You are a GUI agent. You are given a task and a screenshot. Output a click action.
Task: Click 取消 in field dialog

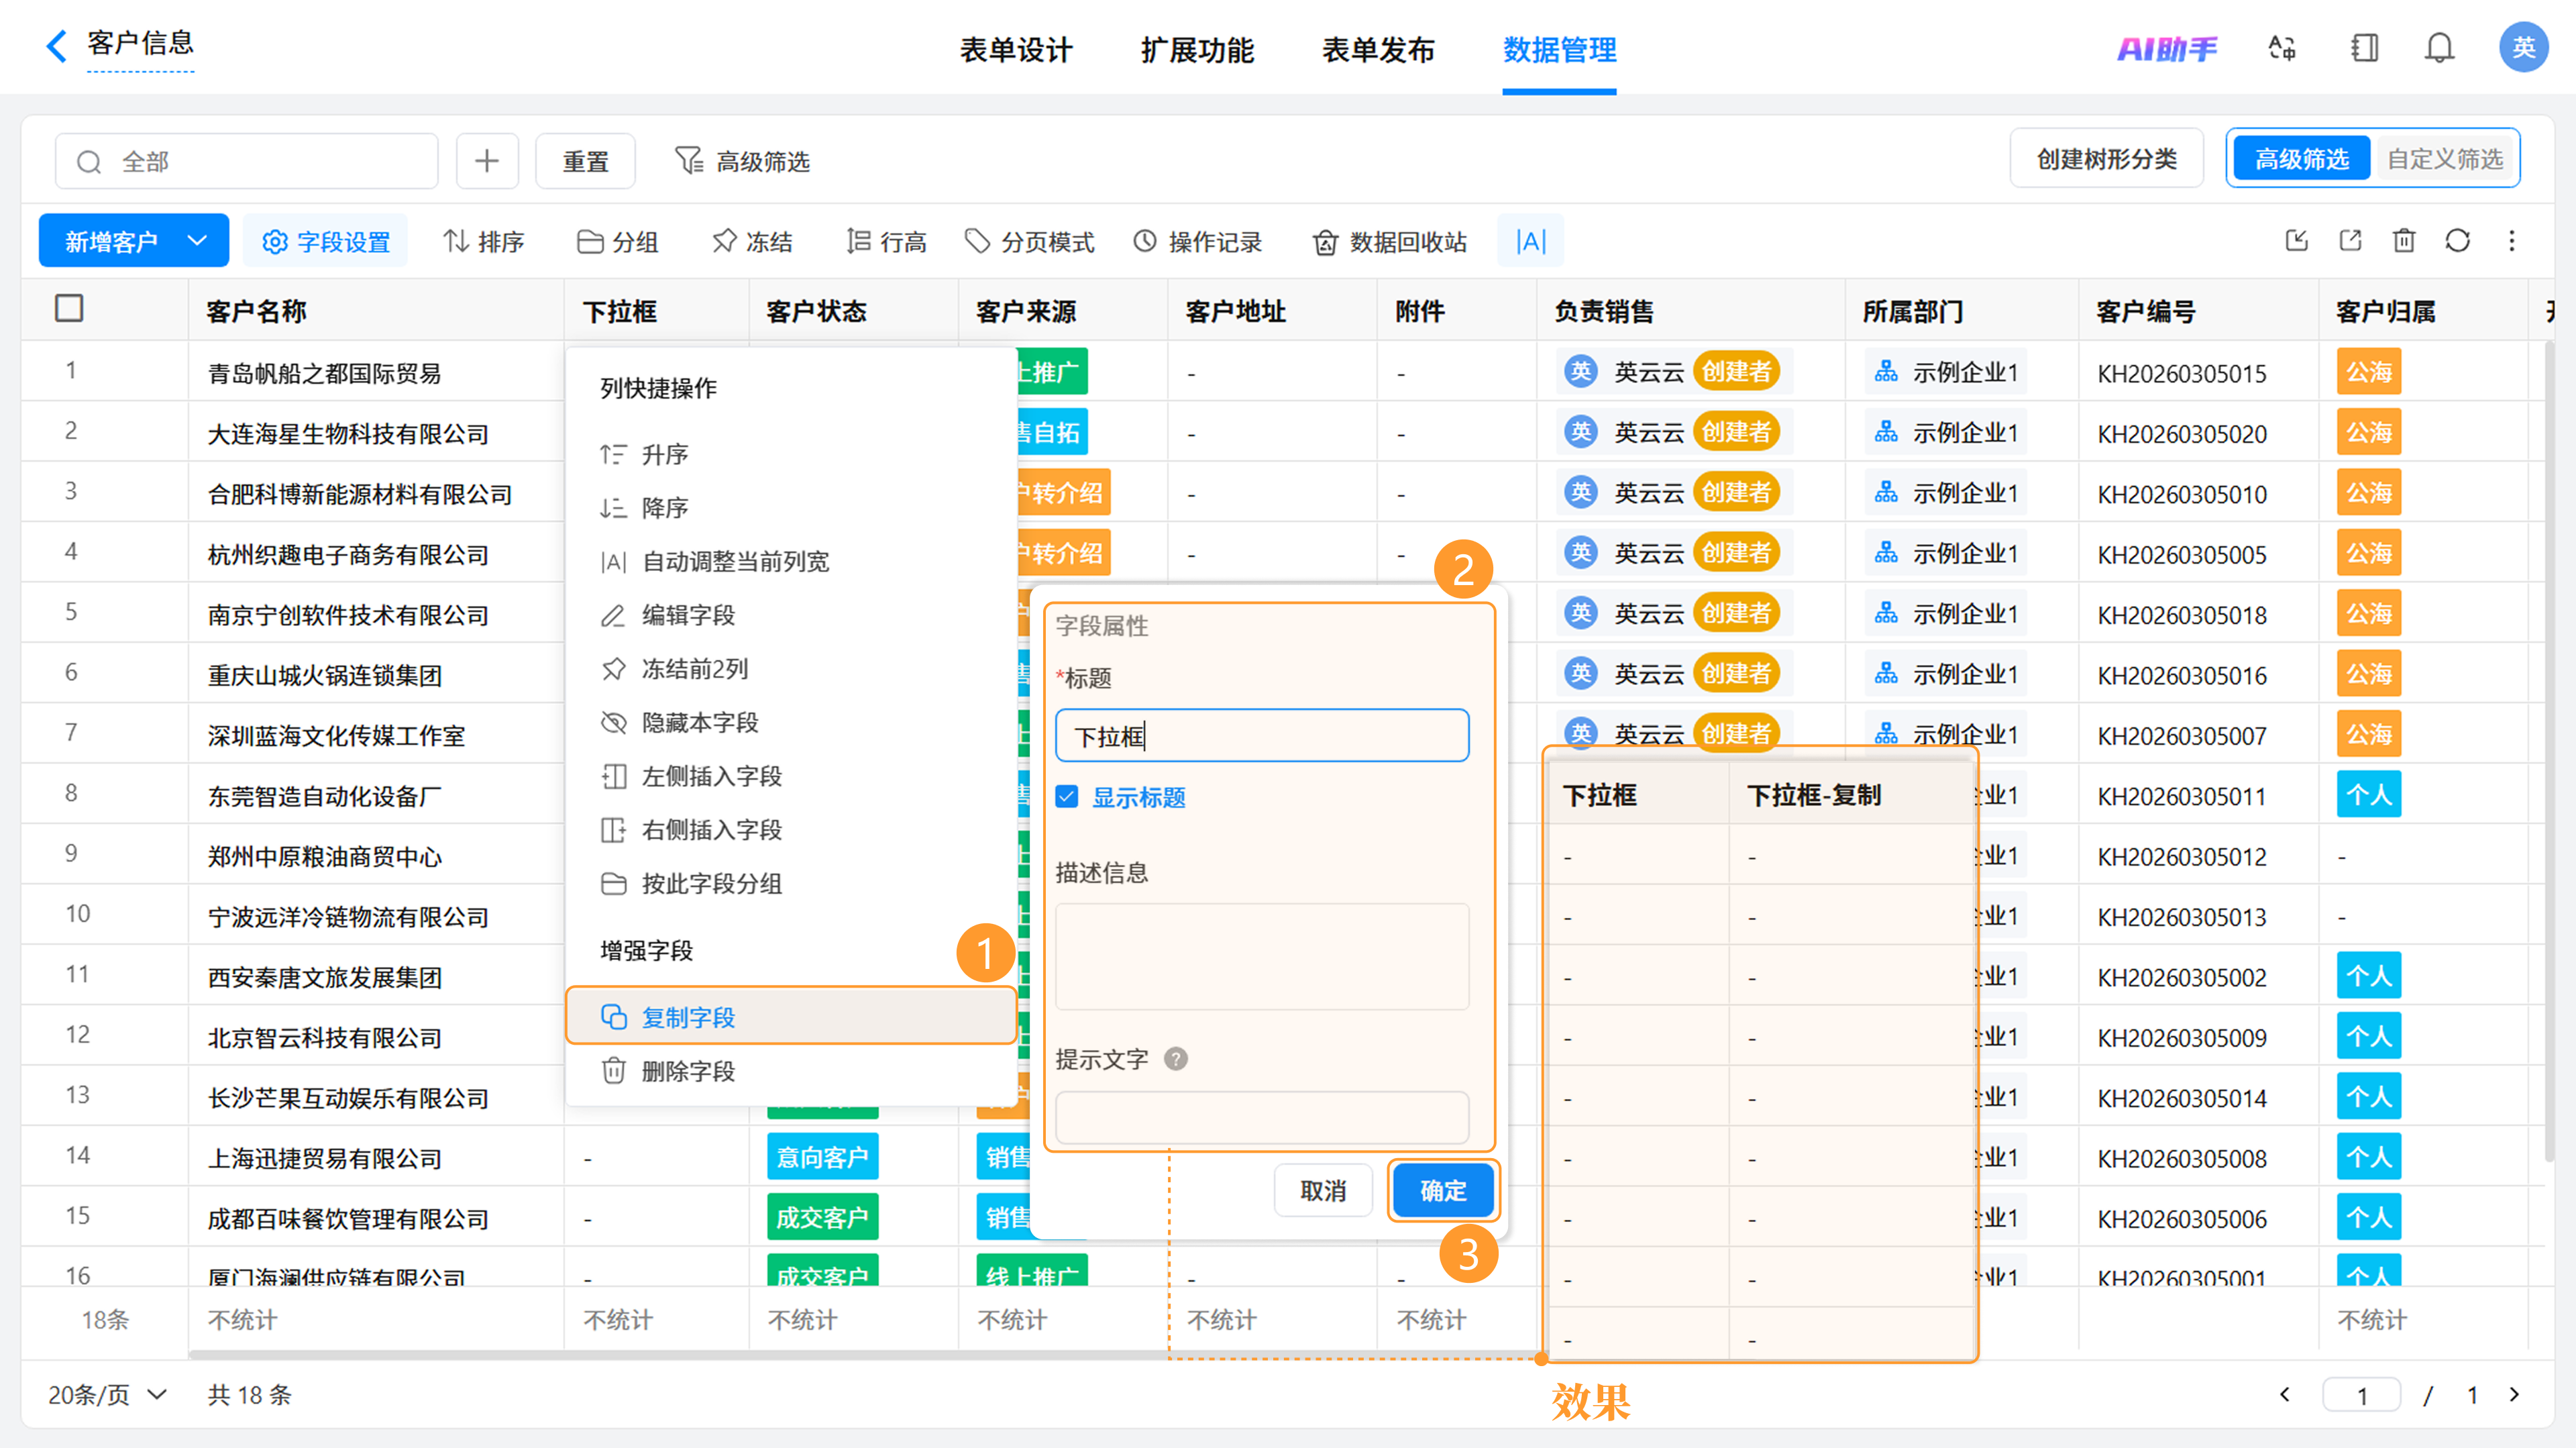[x=1322, y=1190]
